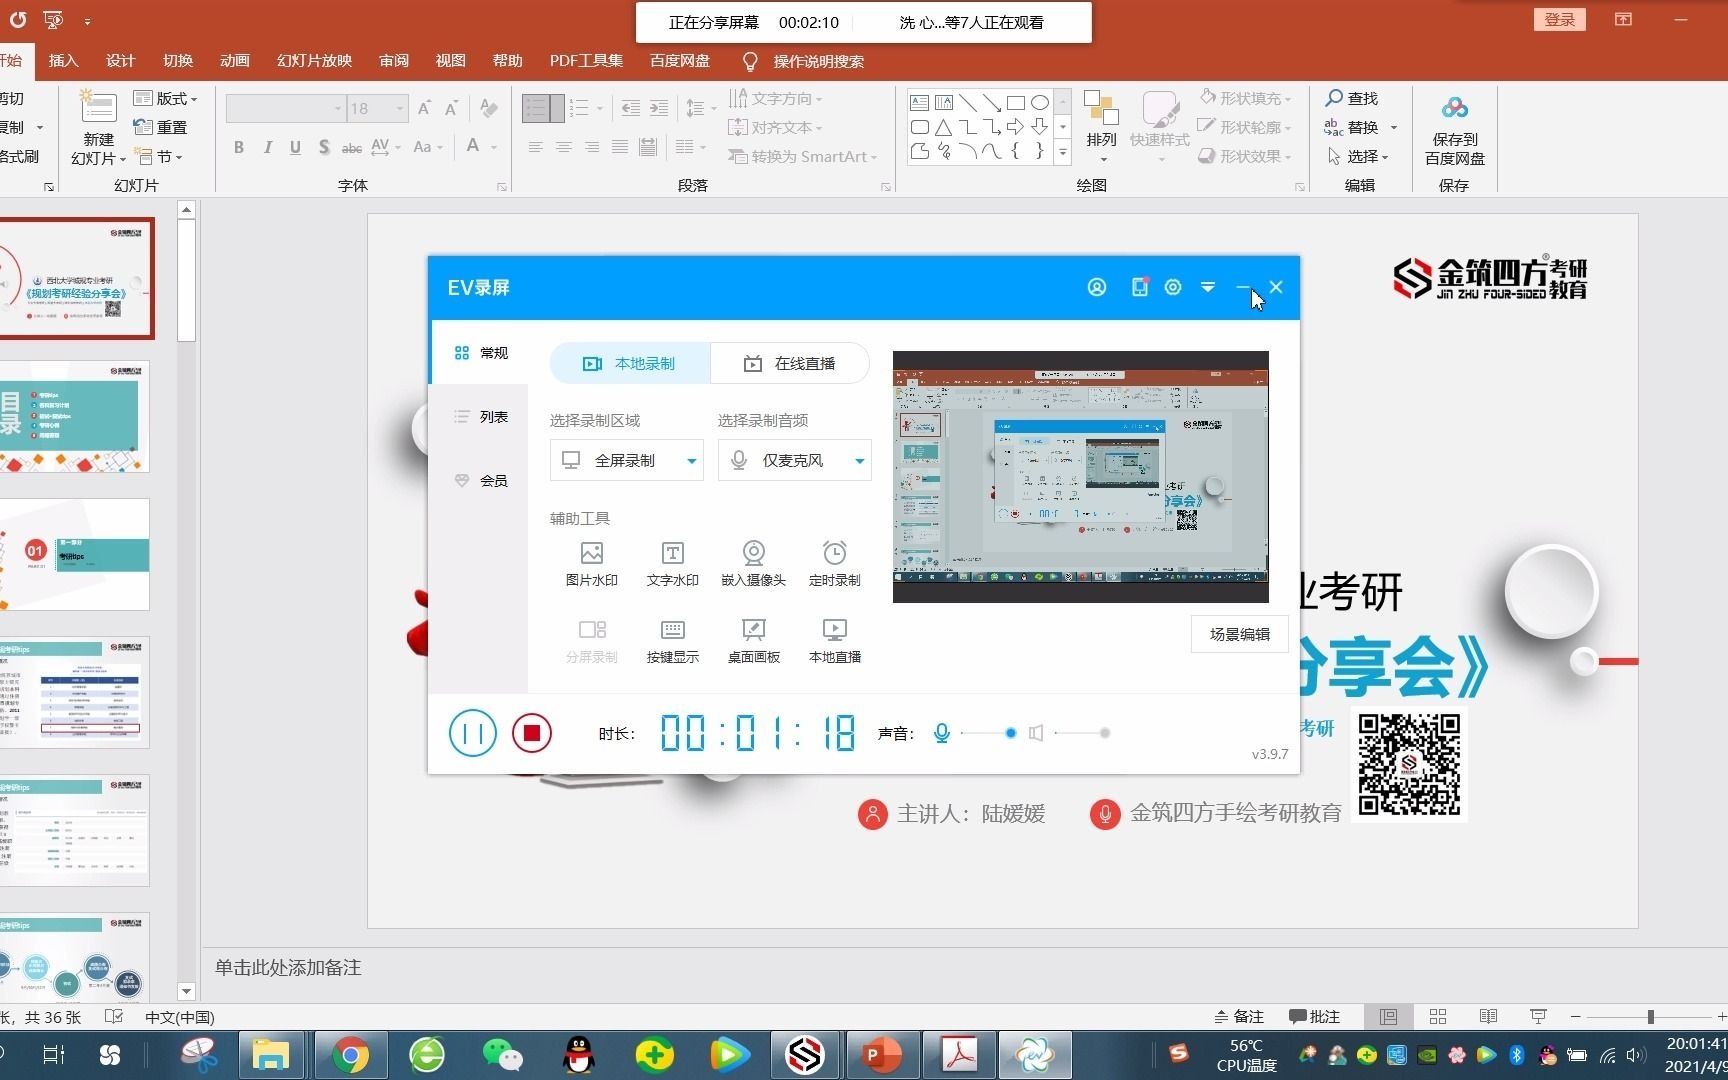This screenshot has width=1728, height=1080.
Task: Open the scheduled recording (定时录制) tool
Action: pos(834,564)
